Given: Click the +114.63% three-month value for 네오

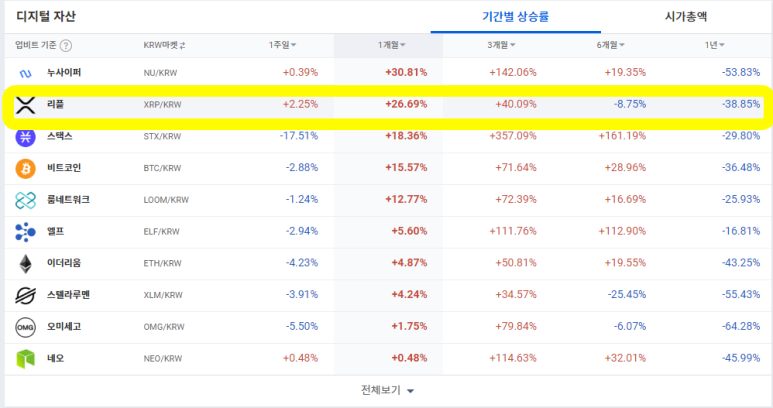Looking at the screenshot, I should tap(513, 358).
